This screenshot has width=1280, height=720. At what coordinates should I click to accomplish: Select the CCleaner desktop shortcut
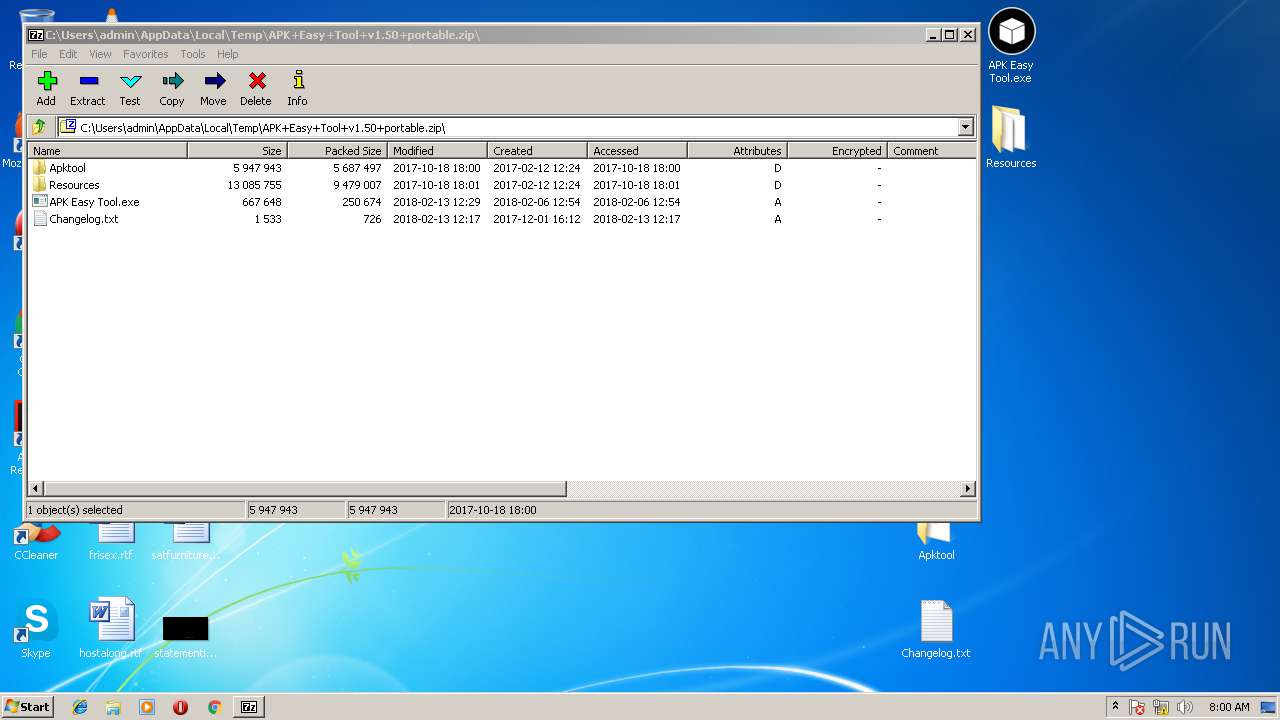[x=36, y=541]
